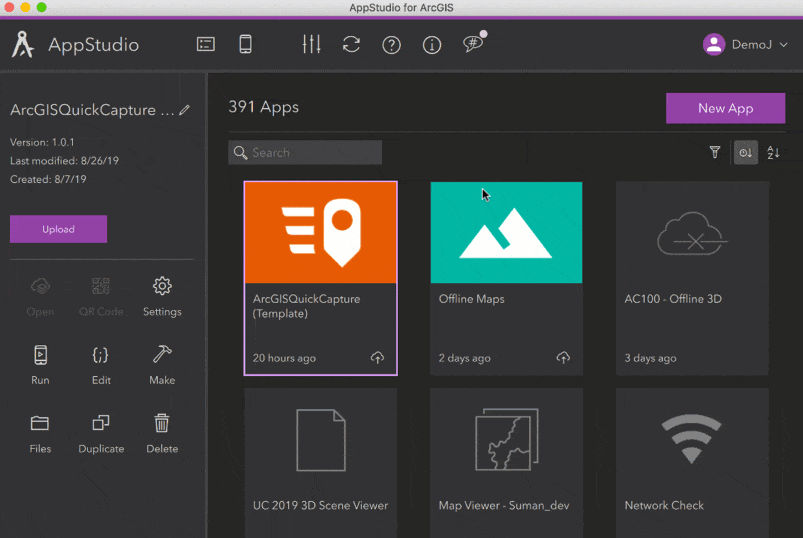
Task: Click '2 days ago' timestamp
Action: [x=464, y=358]
